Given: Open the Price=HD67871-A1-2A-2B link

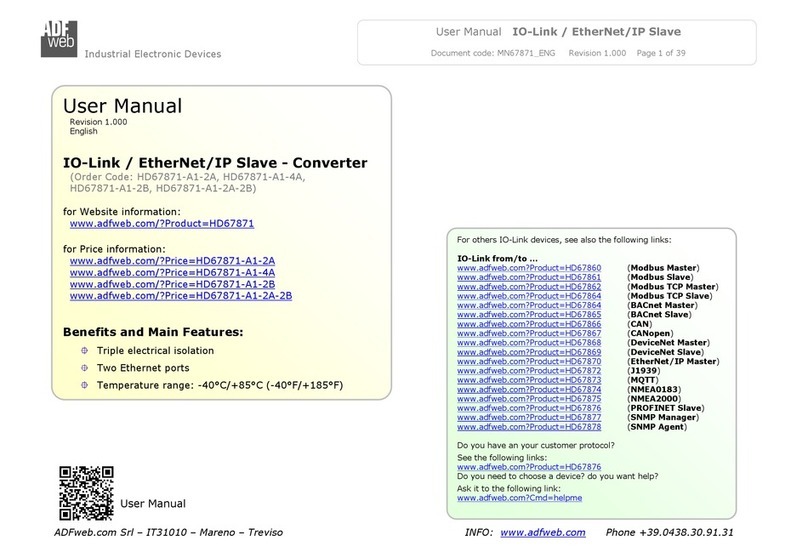Looking at the screenshot, I should 181,296.
